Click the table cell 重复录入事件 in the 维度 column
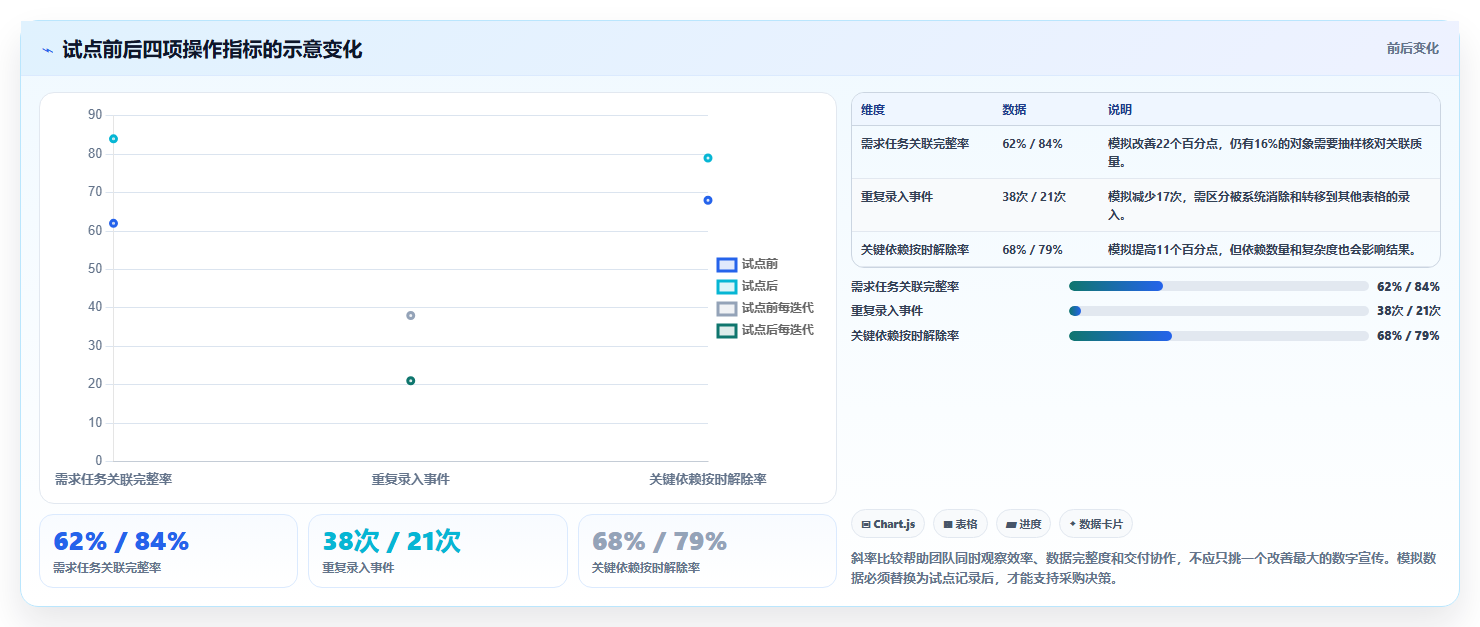Screen dimensions: 1480x627 pyautogui.click(x=897, y=197)
